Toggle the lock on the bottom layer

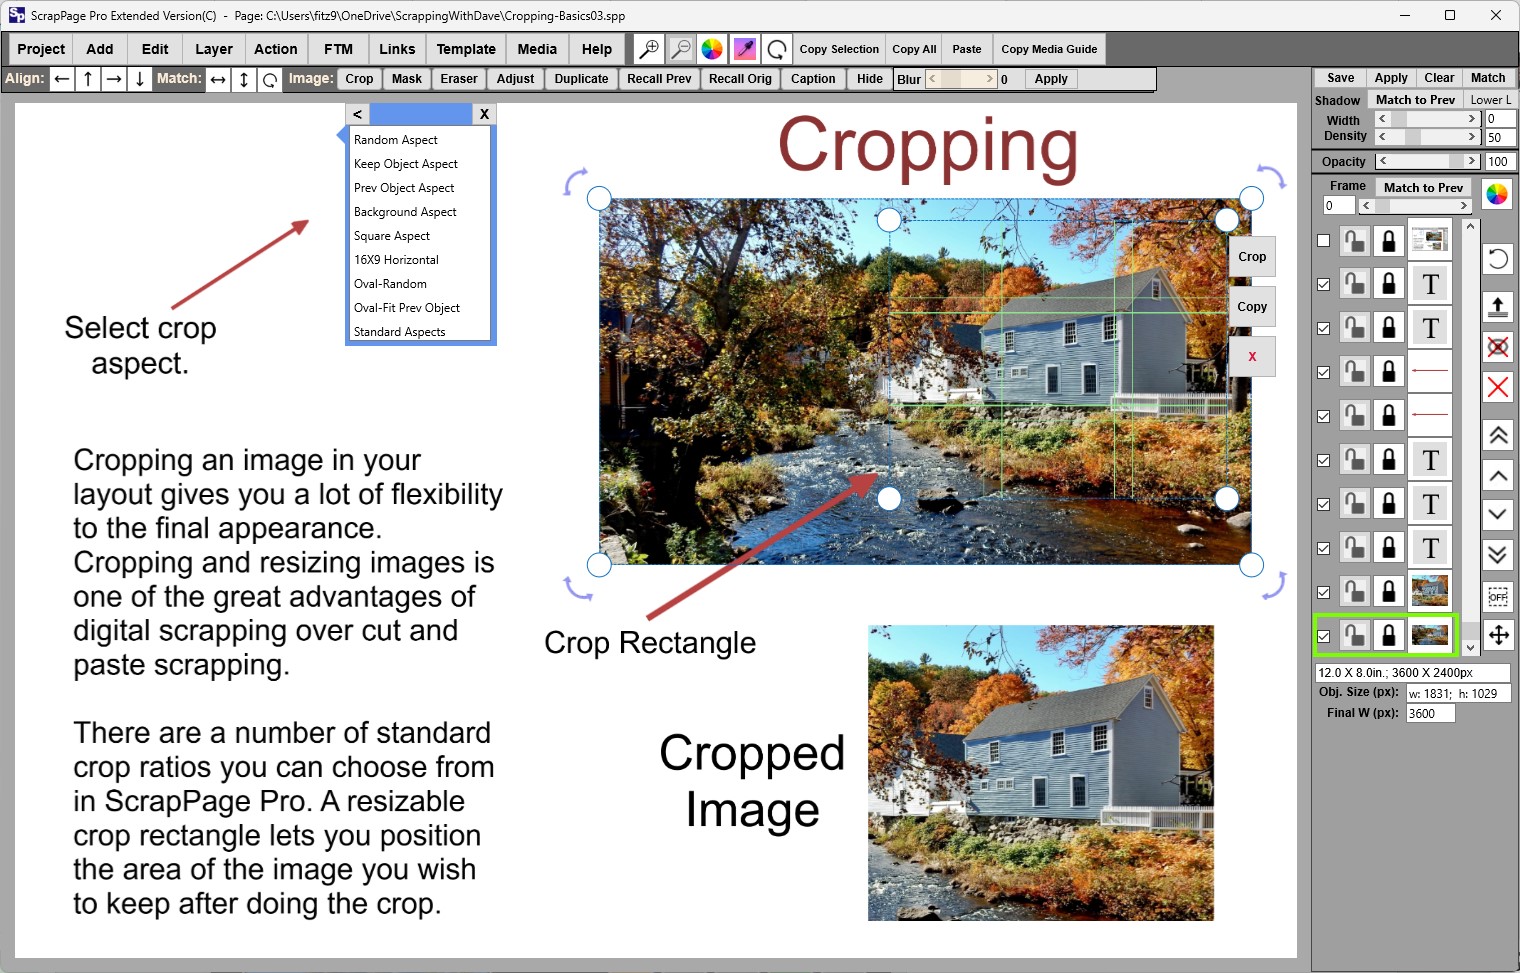[x=1388, y=635]
